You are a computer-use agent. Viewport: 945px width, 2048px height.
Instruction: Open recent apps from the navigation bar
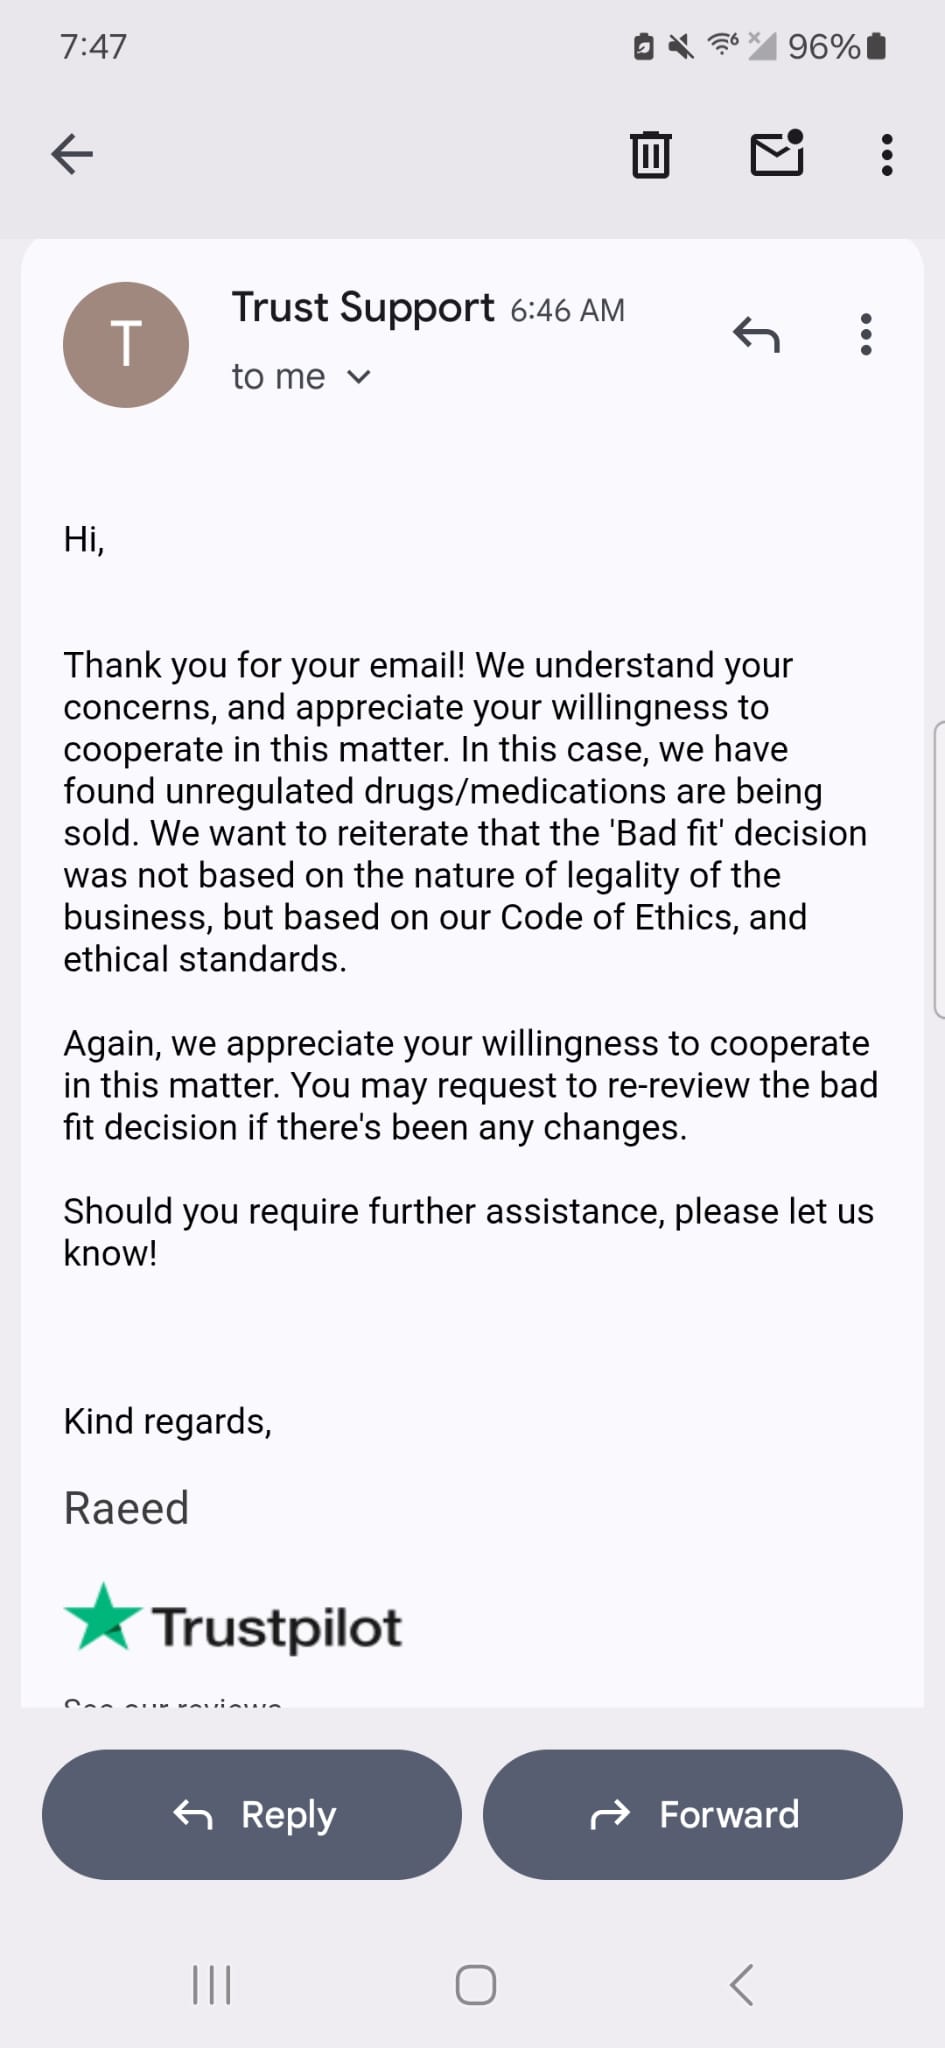coord(210,1985)
